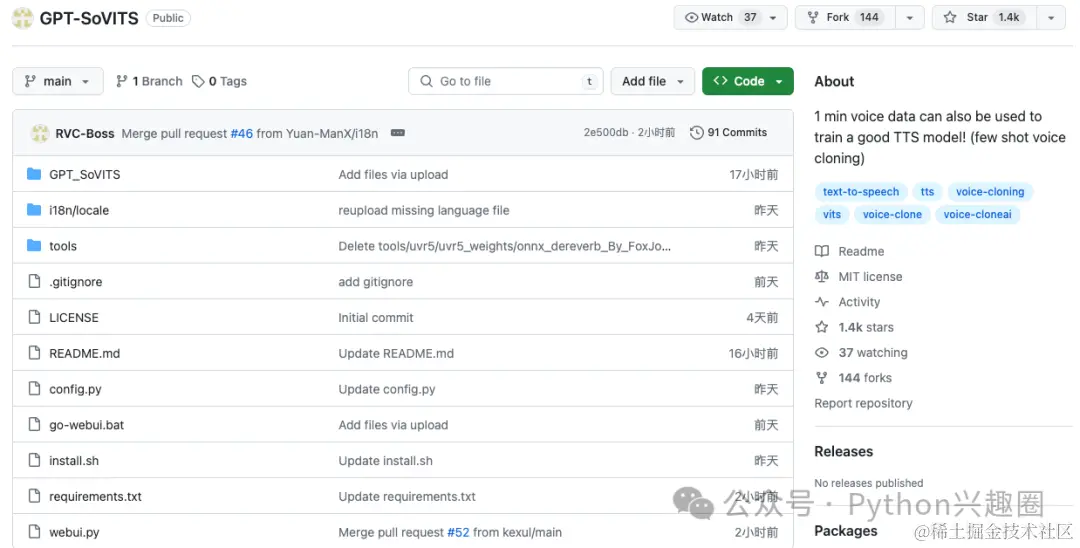Viewport: 1080px width, 548px height.
Task: Click the Readme book icon
Action: pyautogui.click(x=822, y=251)
